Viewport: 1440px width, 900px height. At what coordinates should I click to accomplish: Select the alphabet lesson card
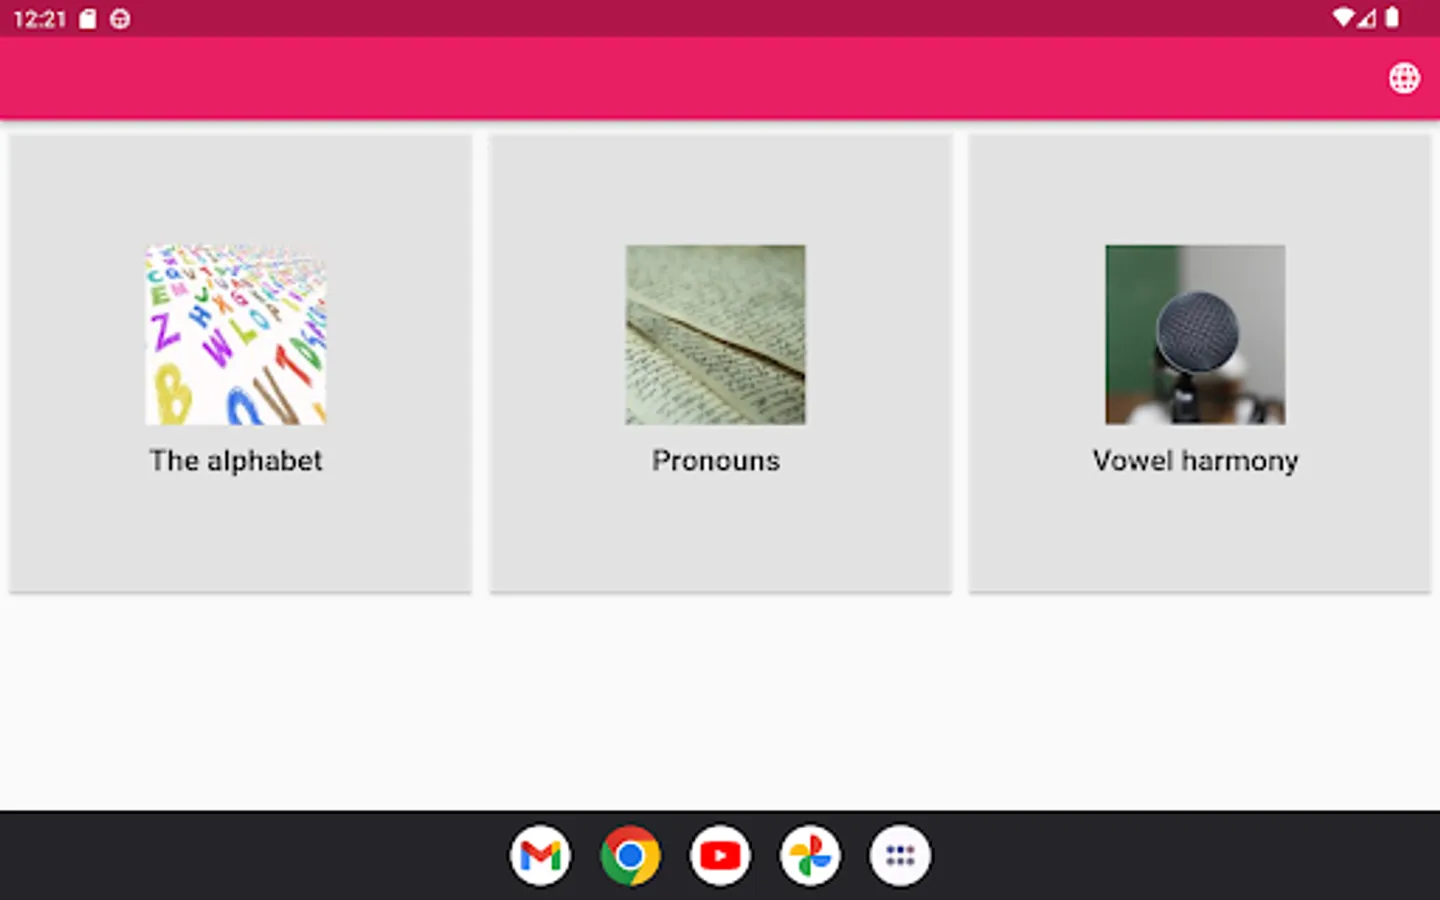point(241,364)
